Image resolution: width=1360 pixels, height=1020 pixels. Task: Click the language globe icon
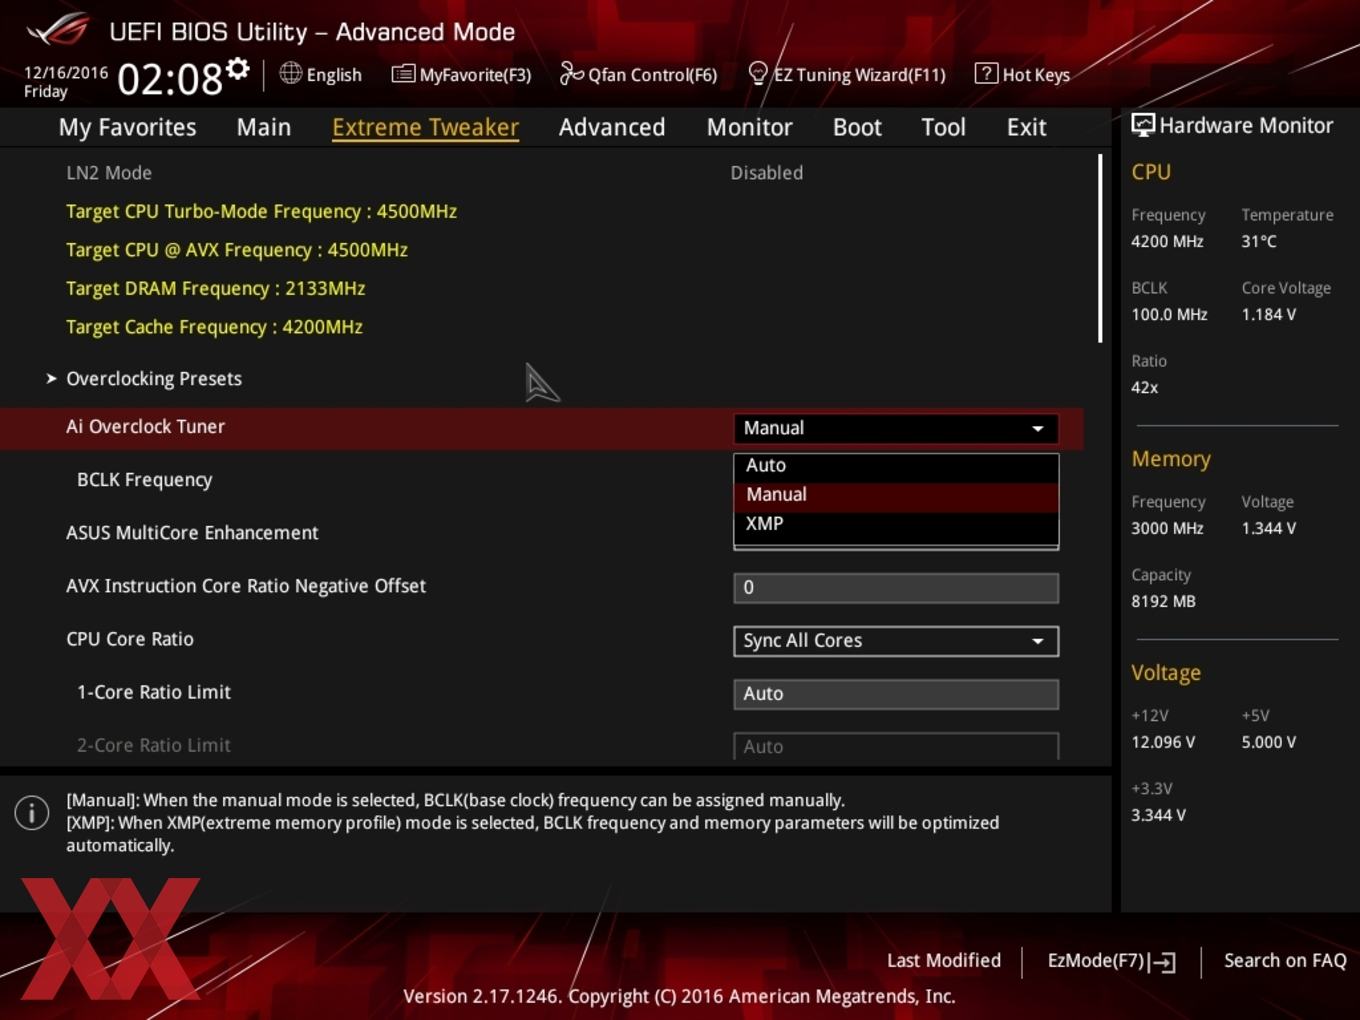[x=290, y=73]
